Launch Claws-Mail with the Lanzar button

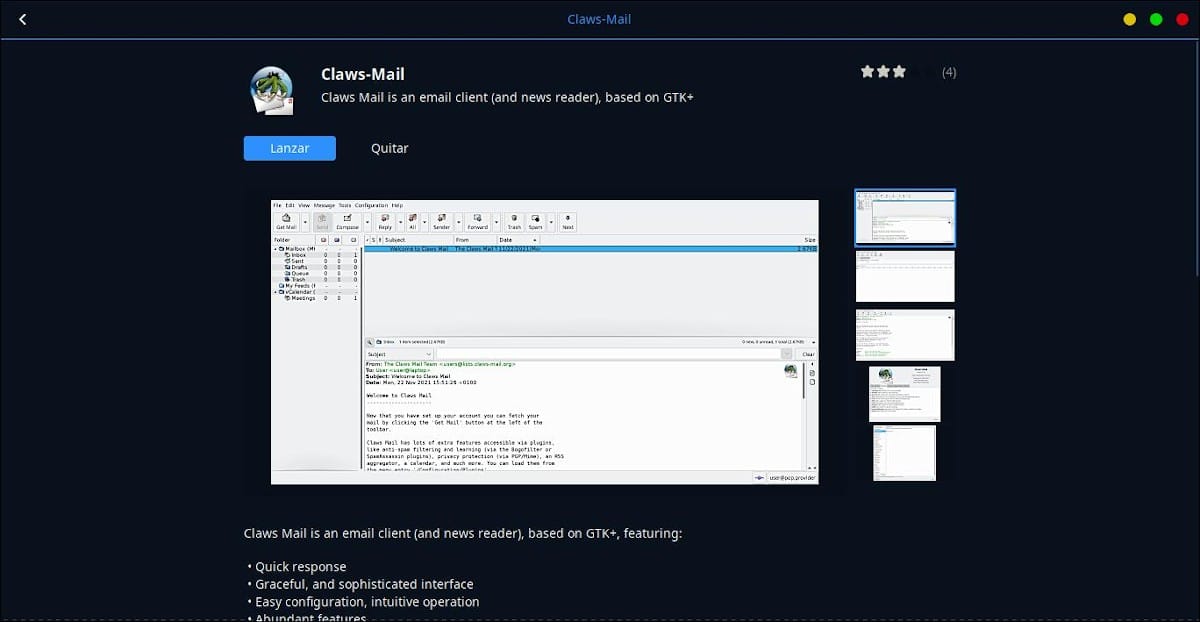289,148
